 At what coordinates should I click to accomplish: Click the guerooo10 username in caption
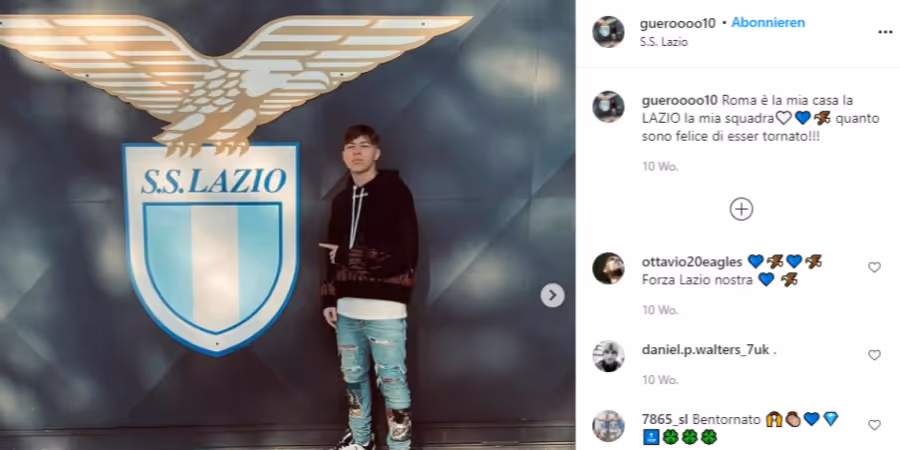(680, 100)
